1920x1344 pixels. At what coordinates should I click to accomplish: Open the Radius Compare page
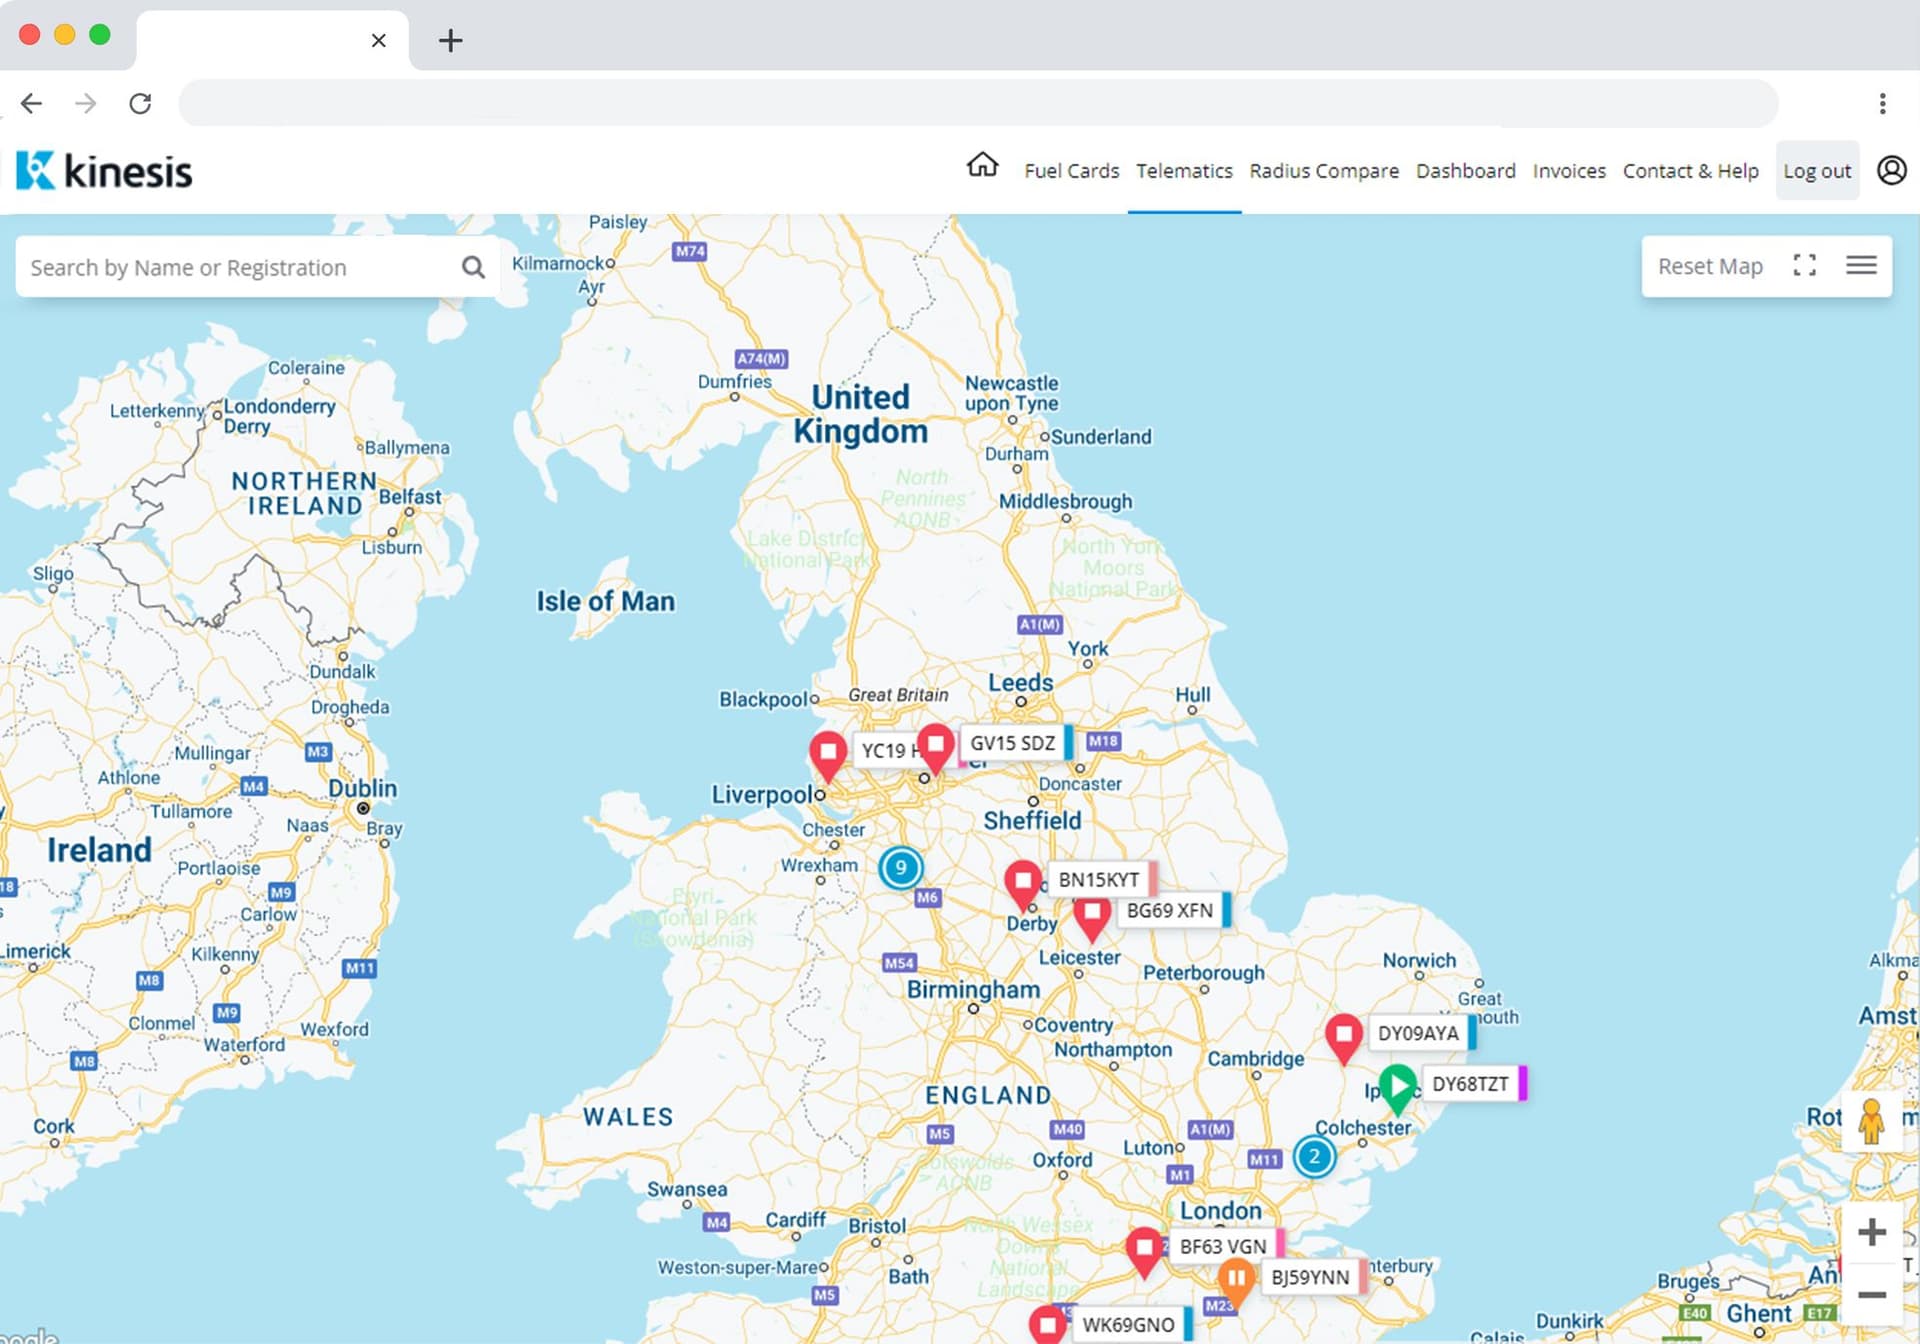pos(1323,171)
